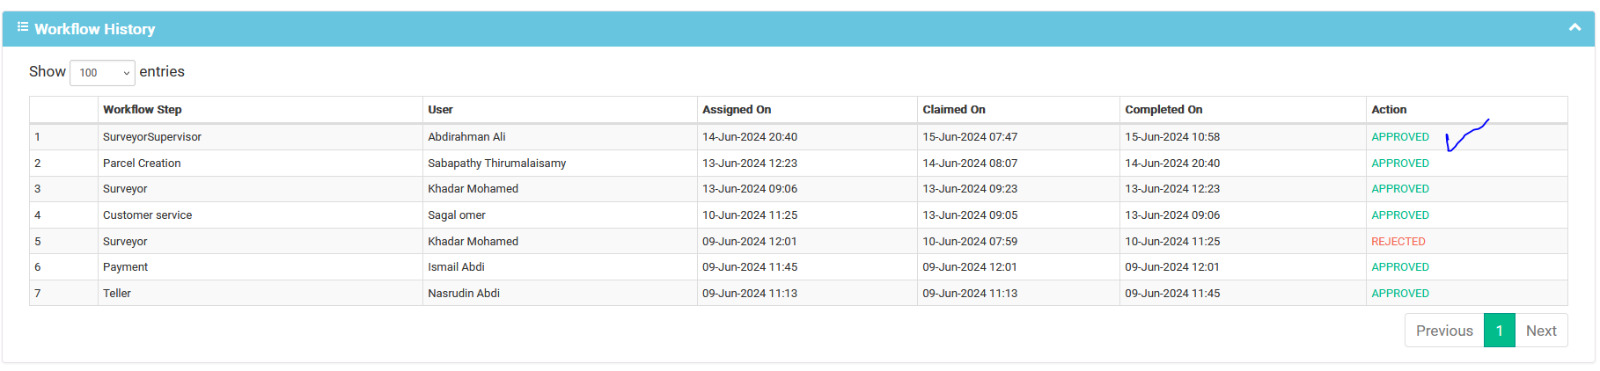1600x371 pixels.
Task: Sort by Completed On column header
Action: click(1163, 110)
